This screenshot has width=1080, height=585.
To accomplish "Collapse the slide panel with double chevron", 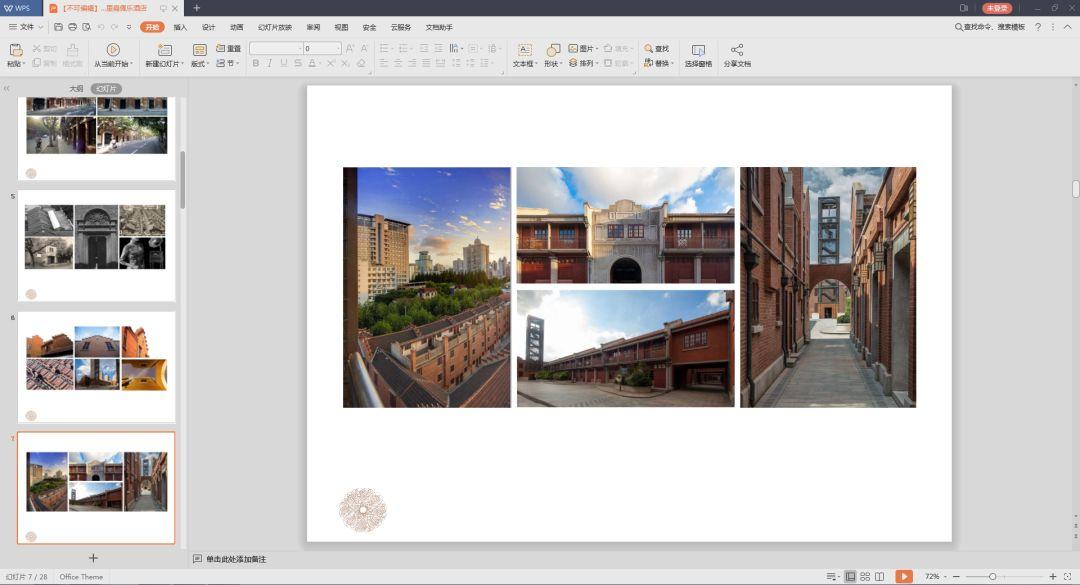I will (7, 88).
